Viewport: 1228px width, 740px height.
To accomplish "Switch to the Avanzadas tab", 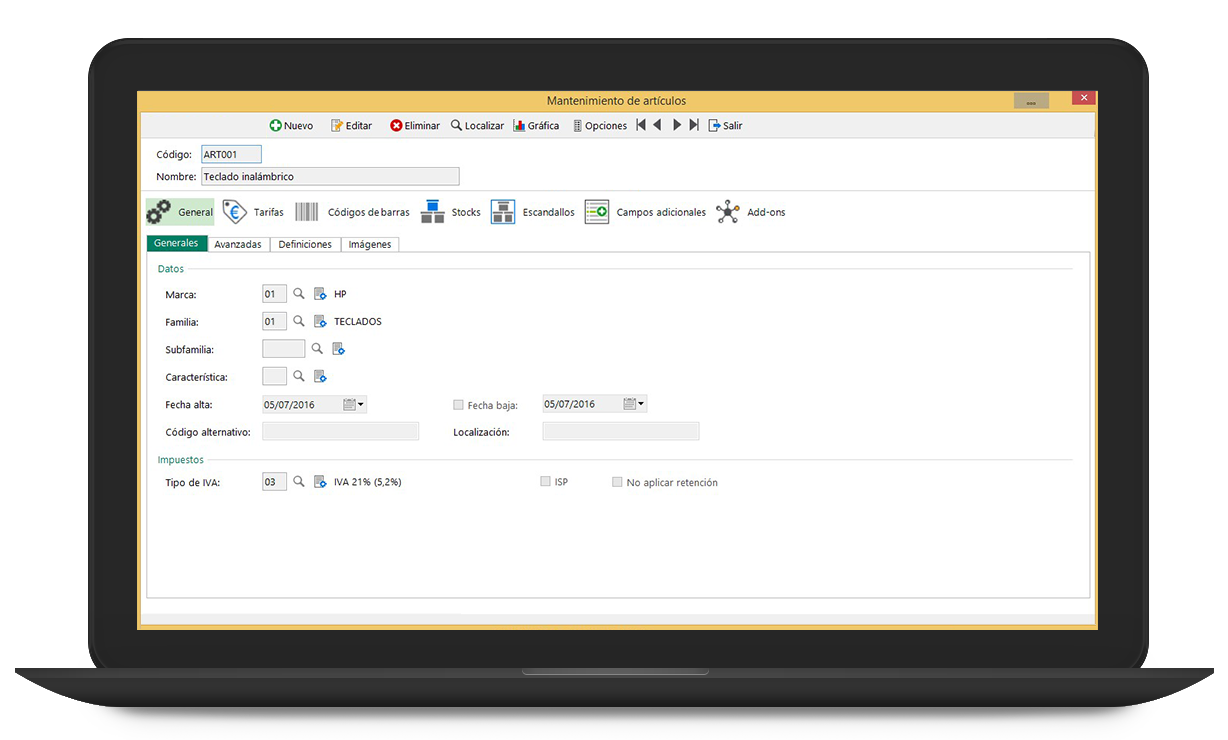I will [x=238, y=244].
